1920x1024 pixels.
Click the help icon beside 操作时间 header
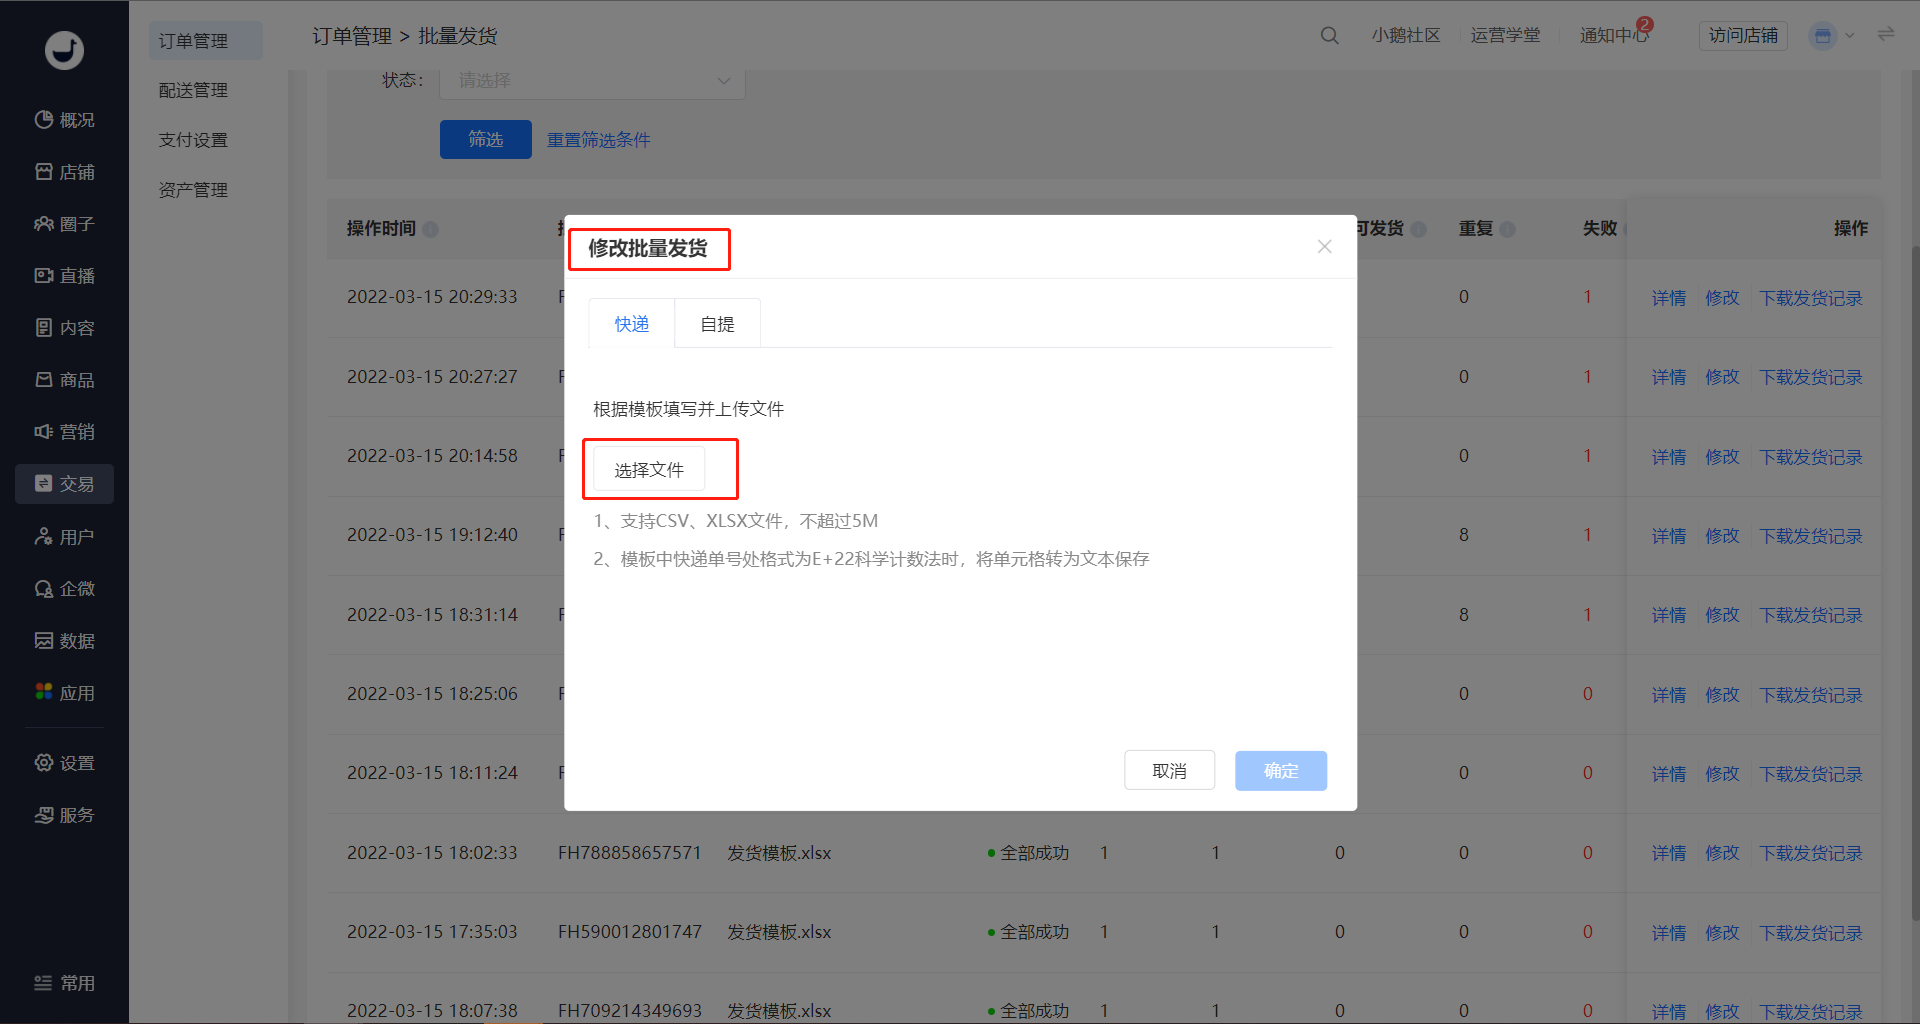coord(430,229)
